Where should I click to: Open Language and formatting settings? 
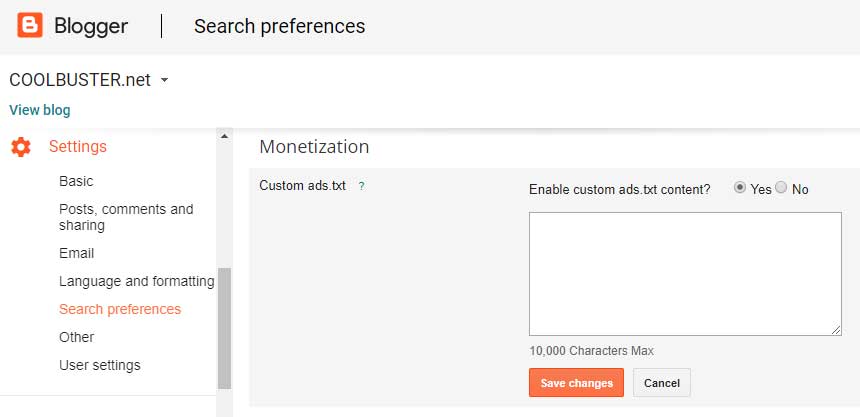tap(136, 281)
